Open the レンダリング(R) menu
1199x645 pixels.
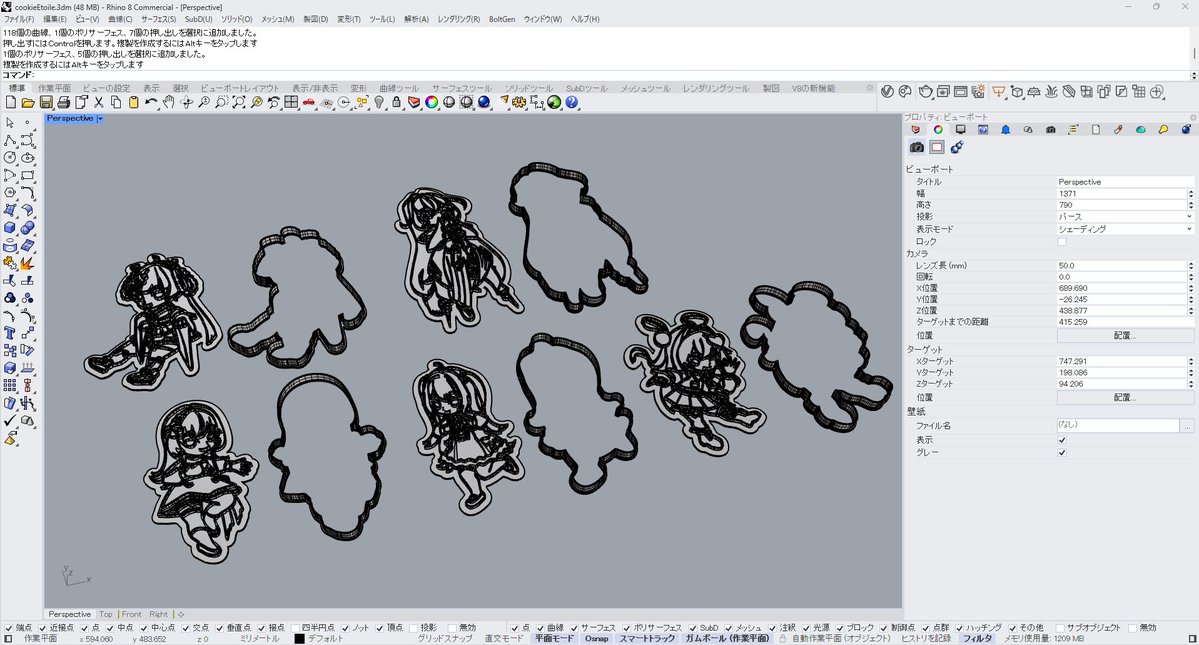pyautogui.click(x=459, y=19)
